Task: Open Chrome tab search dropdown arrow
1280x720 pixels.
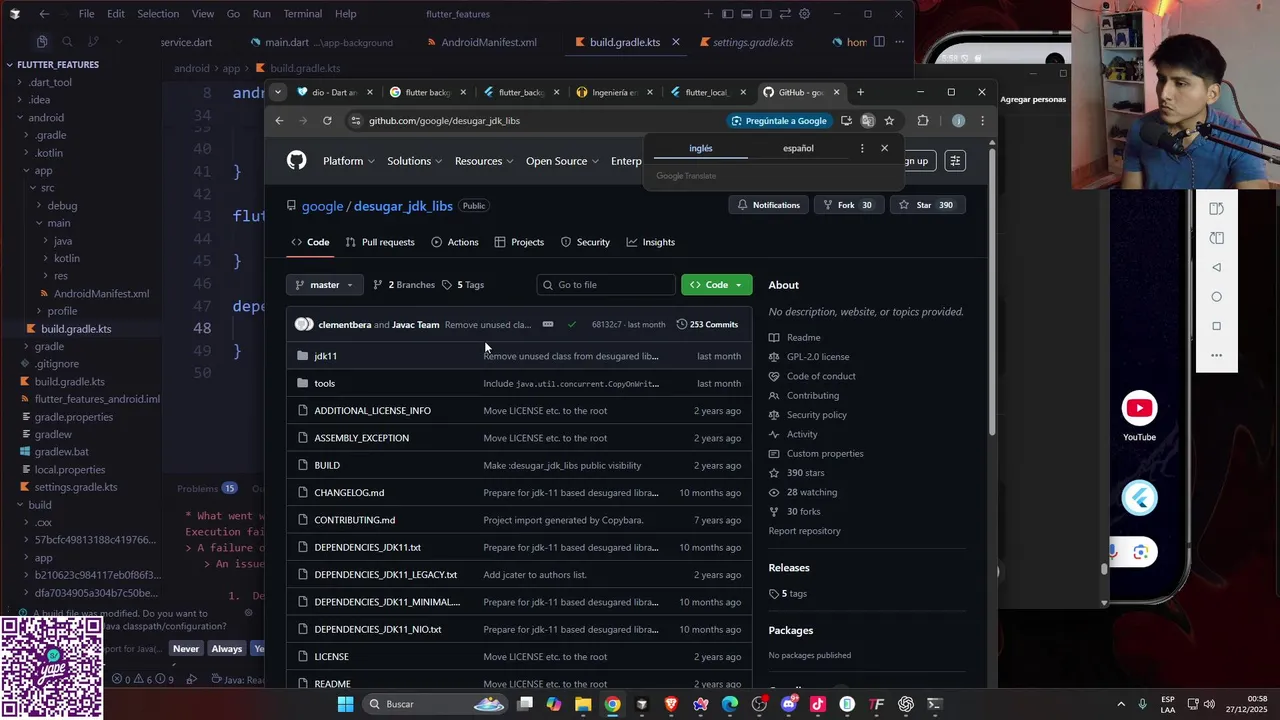Action: coord(278,92)
